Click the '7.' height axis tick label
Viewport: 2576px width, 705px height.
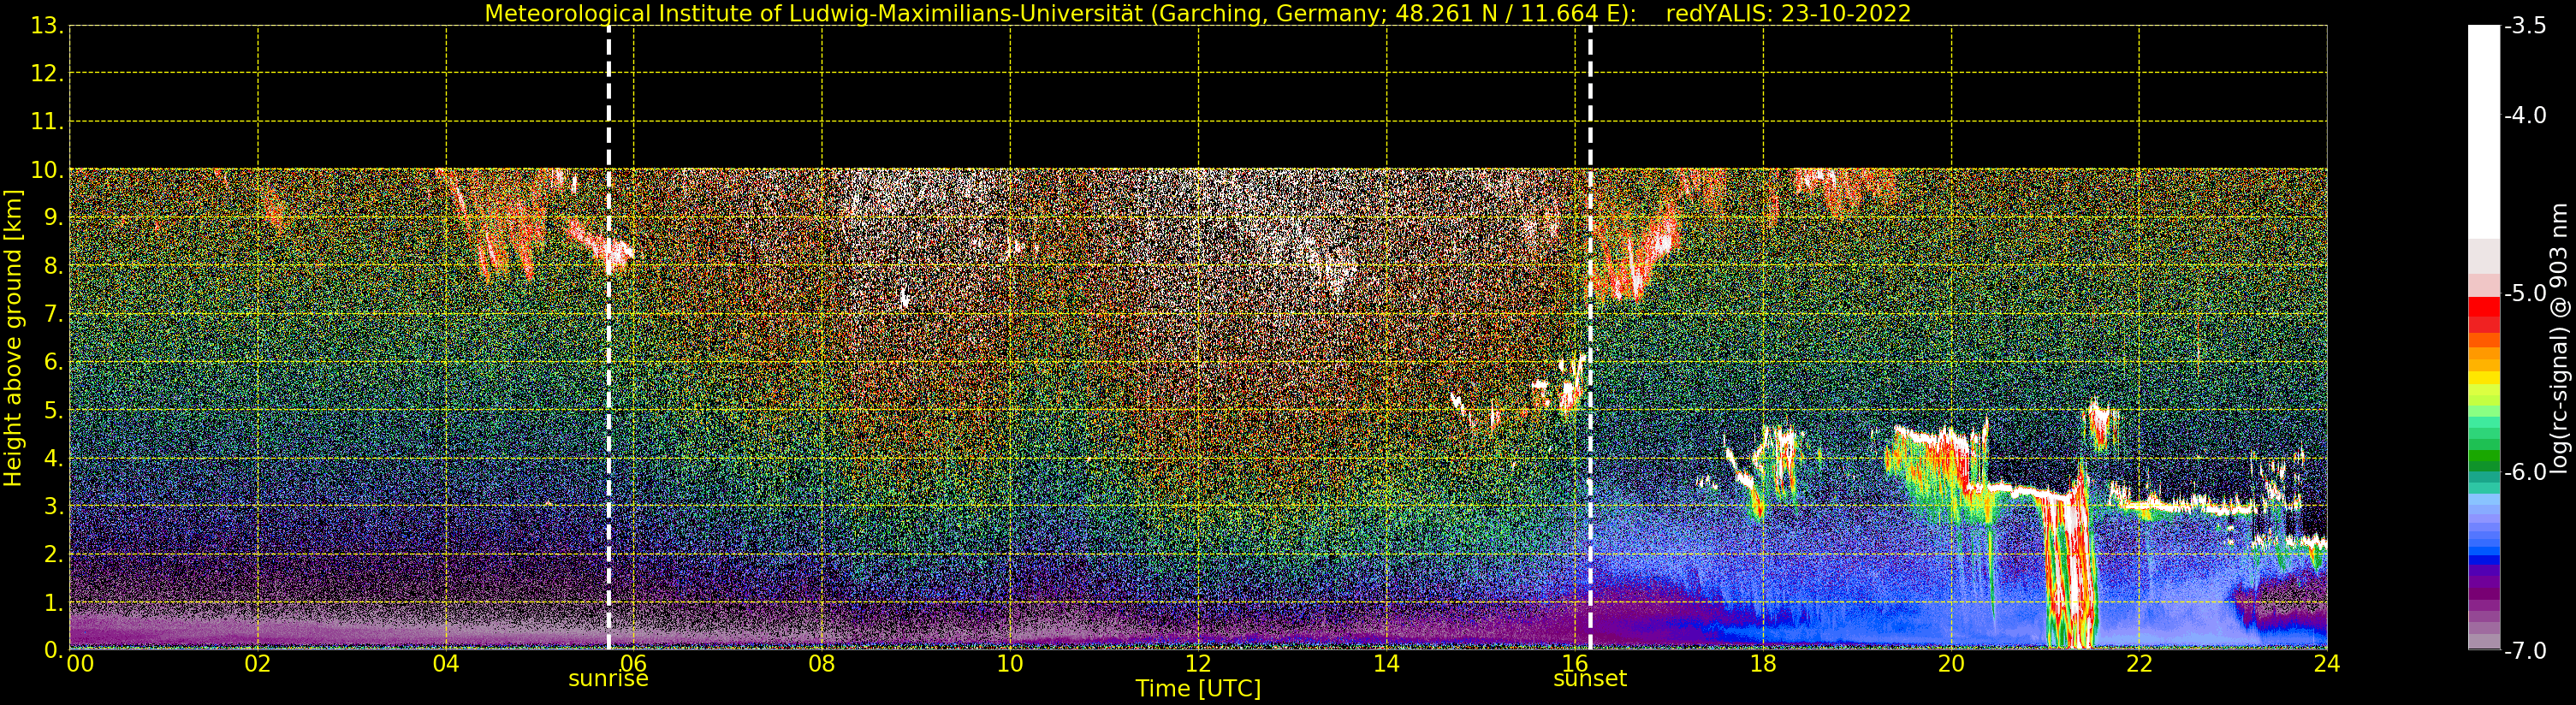coord(54,314)
